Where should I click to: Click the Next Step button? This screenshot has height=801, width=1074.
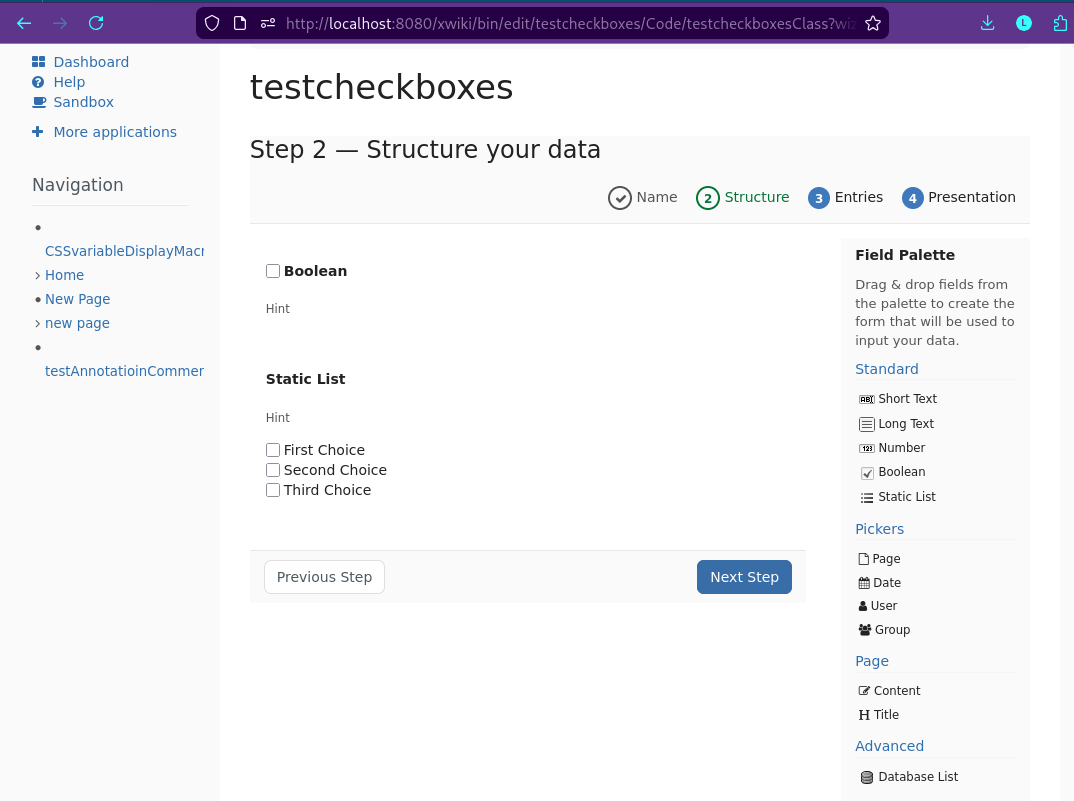tap(744, 577)
